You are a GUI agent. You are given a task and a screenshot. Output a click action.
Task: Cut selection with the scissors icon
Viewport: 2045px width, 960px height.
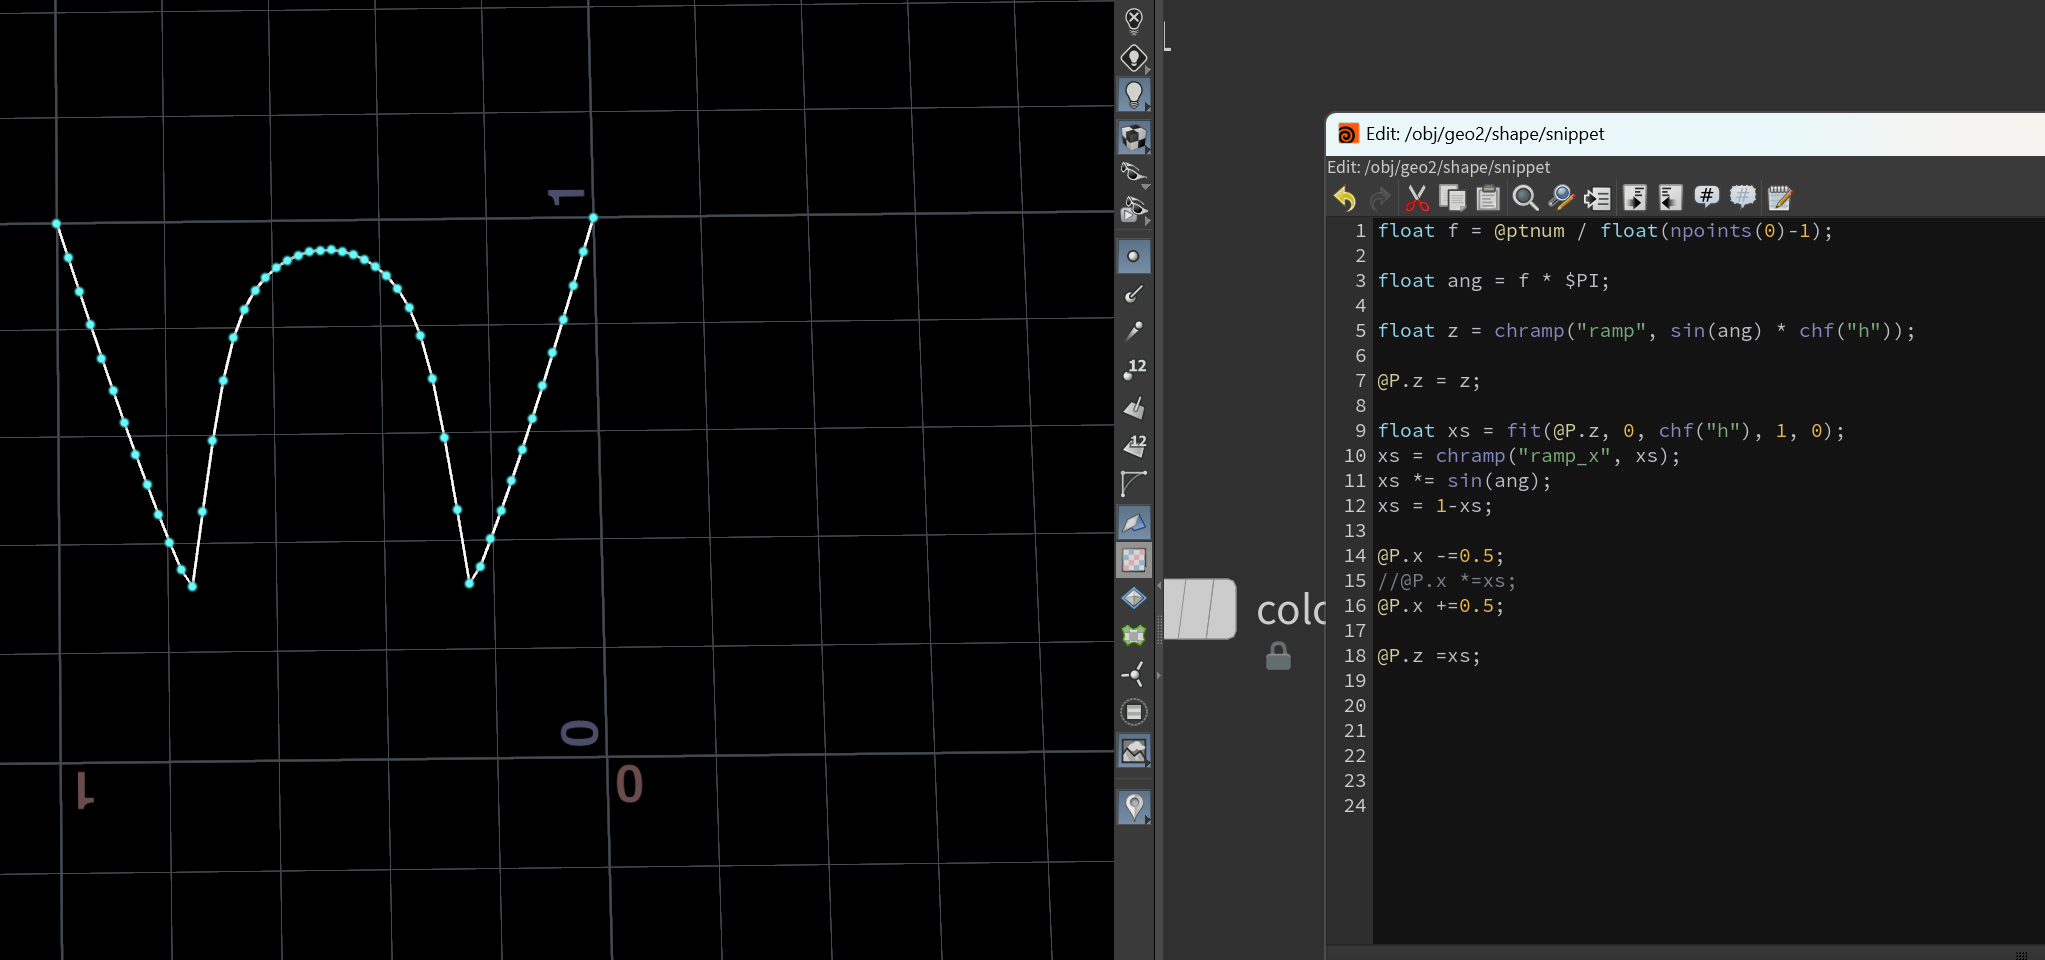(1416, 198)
